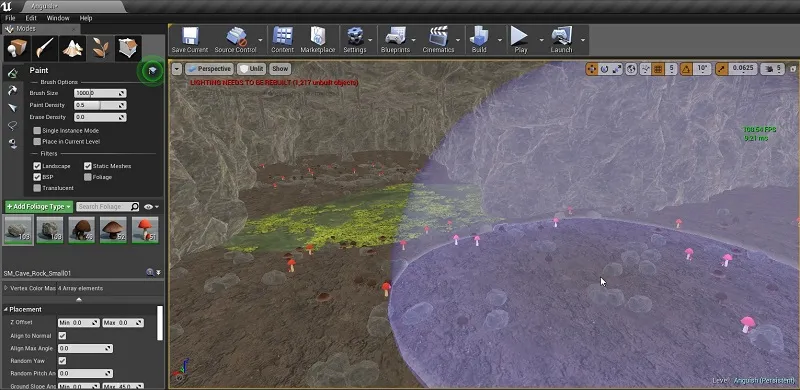This screenshot has width=800, height=390.
Task: Click Add Foliage Type button
Action: [39, 206]
